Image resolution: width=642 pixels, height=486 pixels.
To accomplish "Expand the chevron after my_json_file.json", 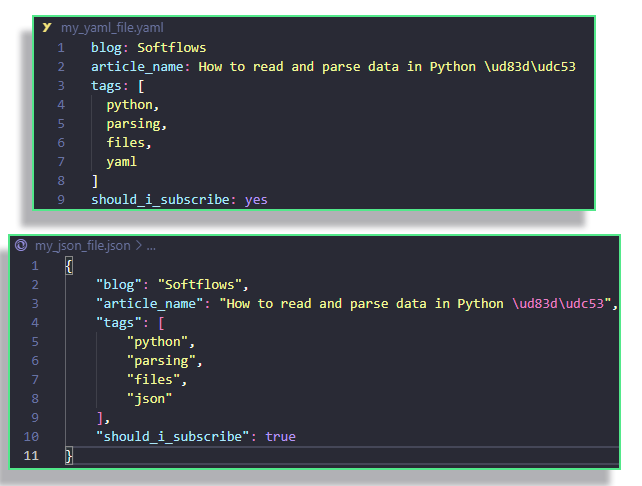I will 138,245.
